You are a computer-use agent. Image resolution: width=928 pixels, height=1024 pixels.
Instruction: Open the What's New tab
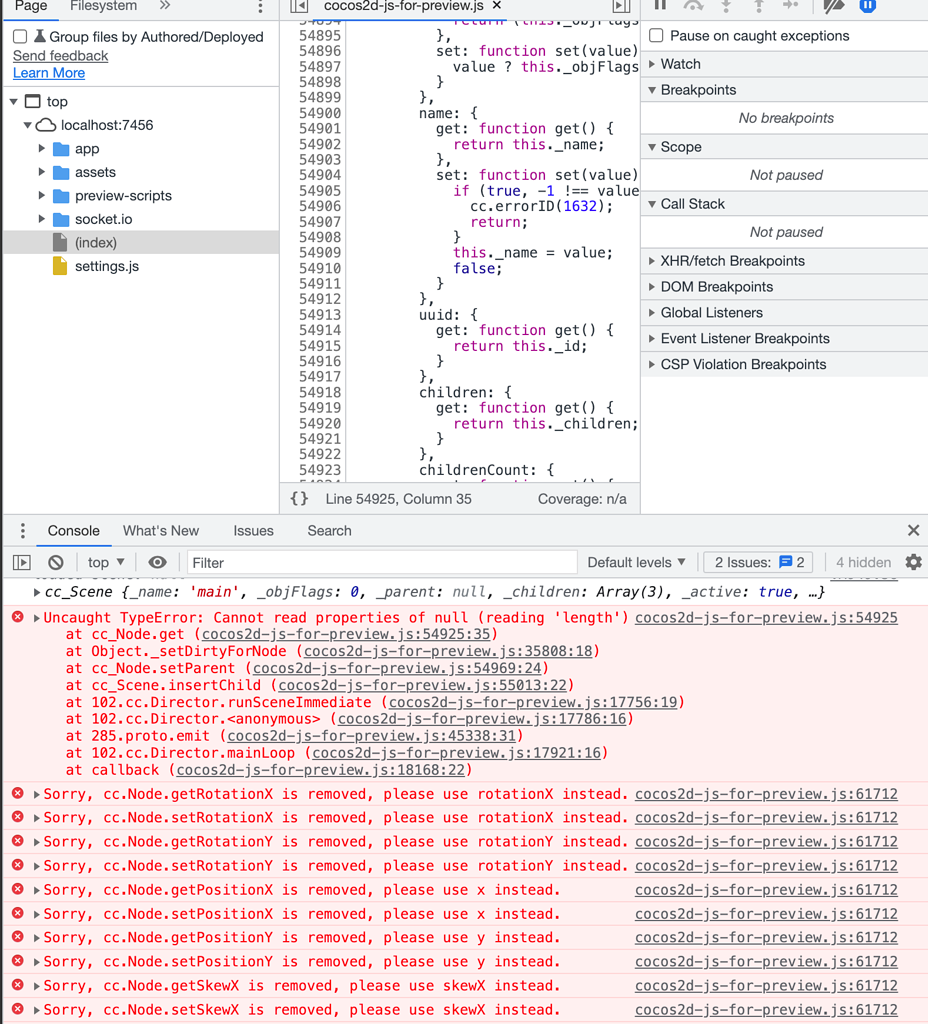[161, 531]
